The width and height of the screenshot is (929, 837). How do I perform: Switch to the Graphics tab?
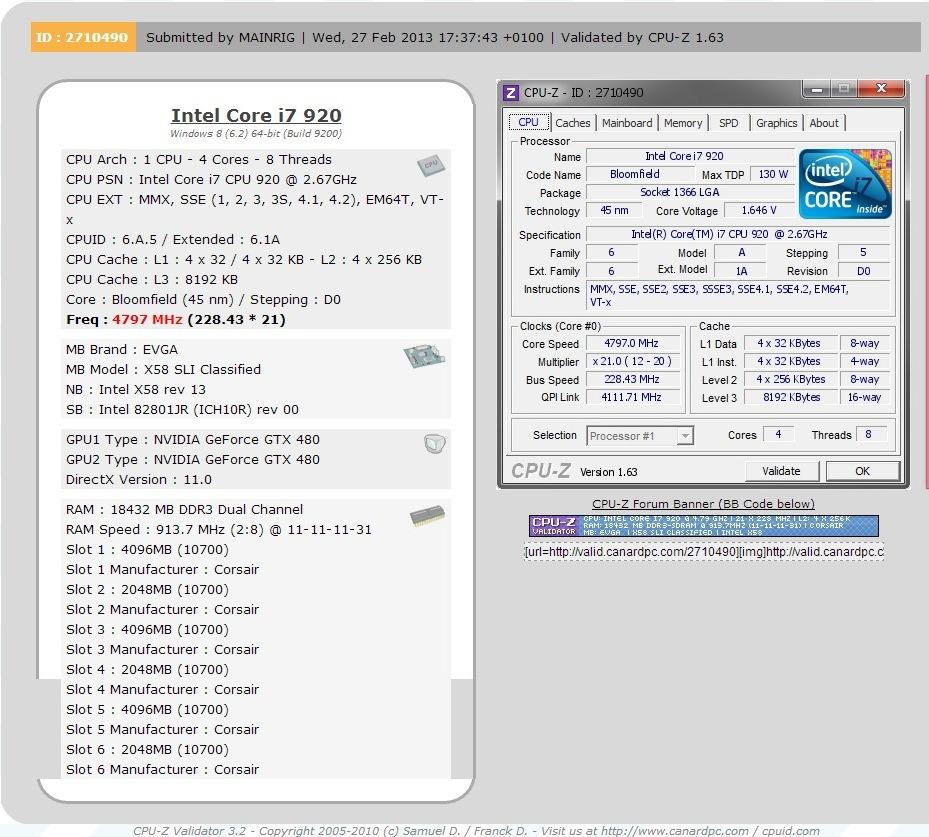(776, 123)
